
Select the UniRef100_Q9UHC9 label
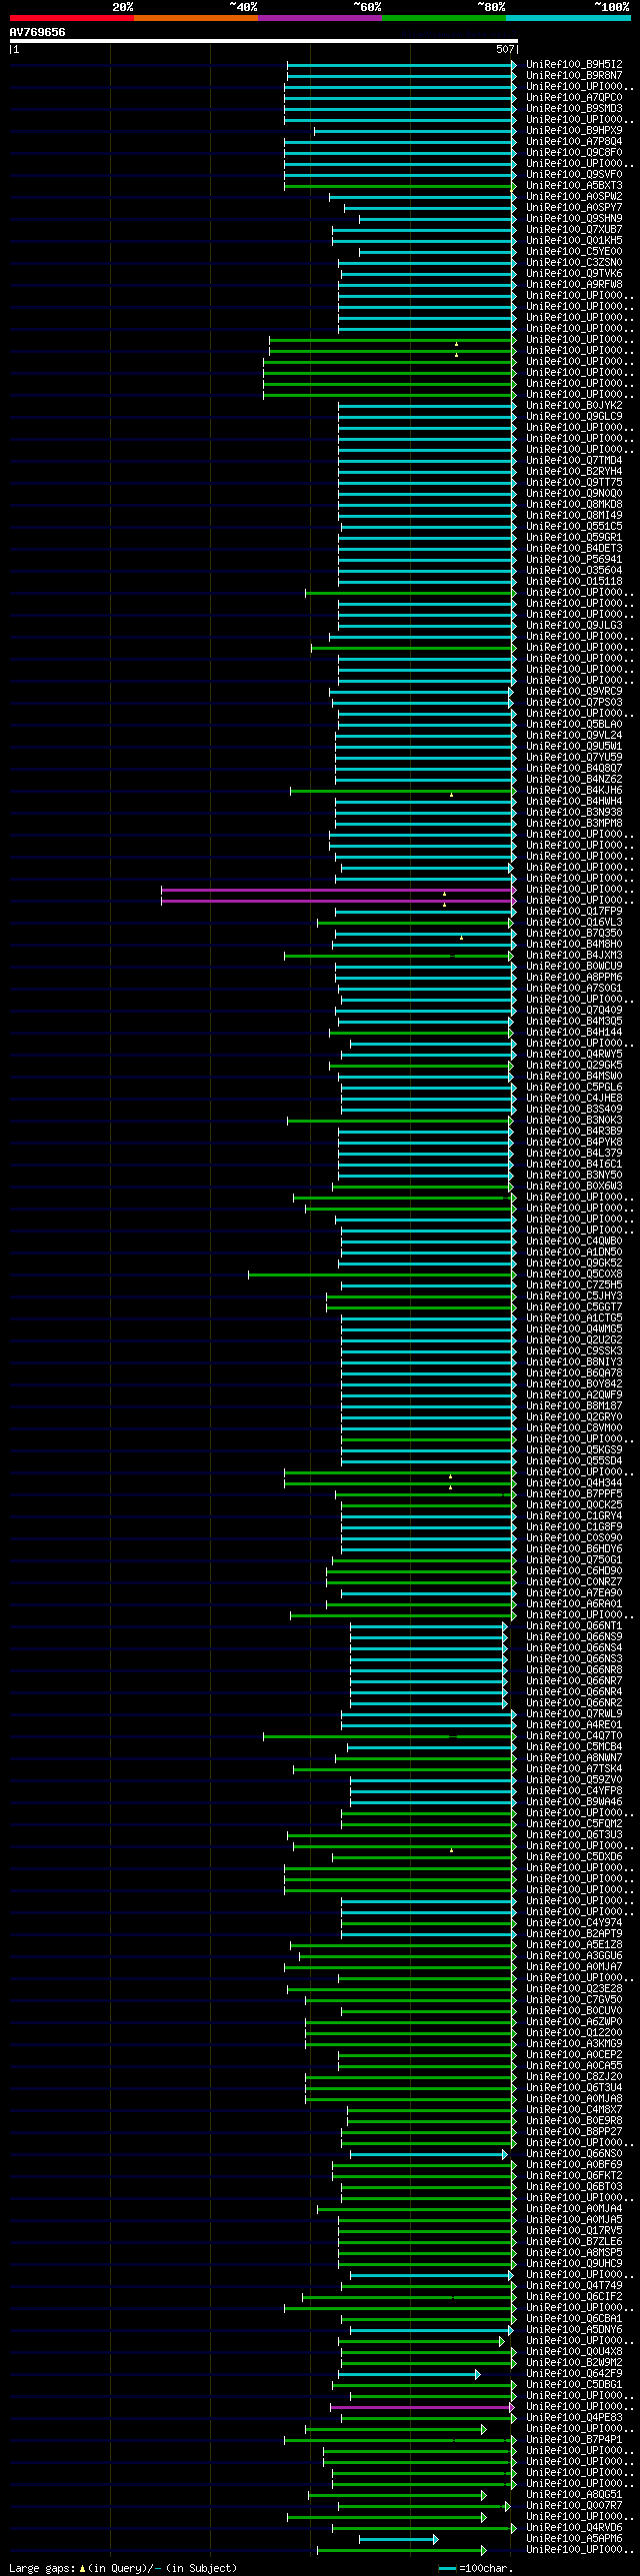(x=574, y=2265)
